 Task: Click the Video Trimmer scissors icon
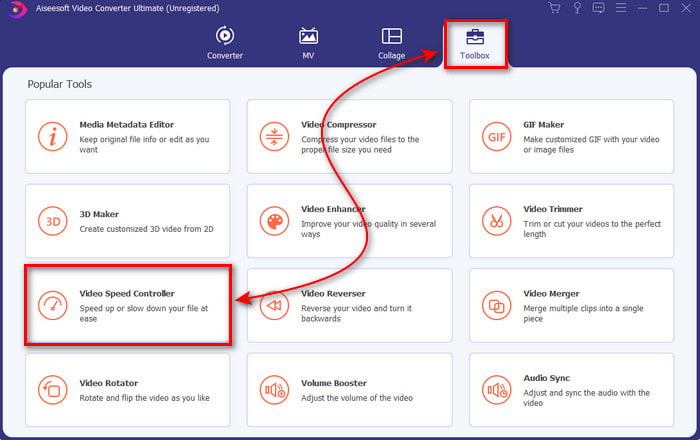[496, 221]
